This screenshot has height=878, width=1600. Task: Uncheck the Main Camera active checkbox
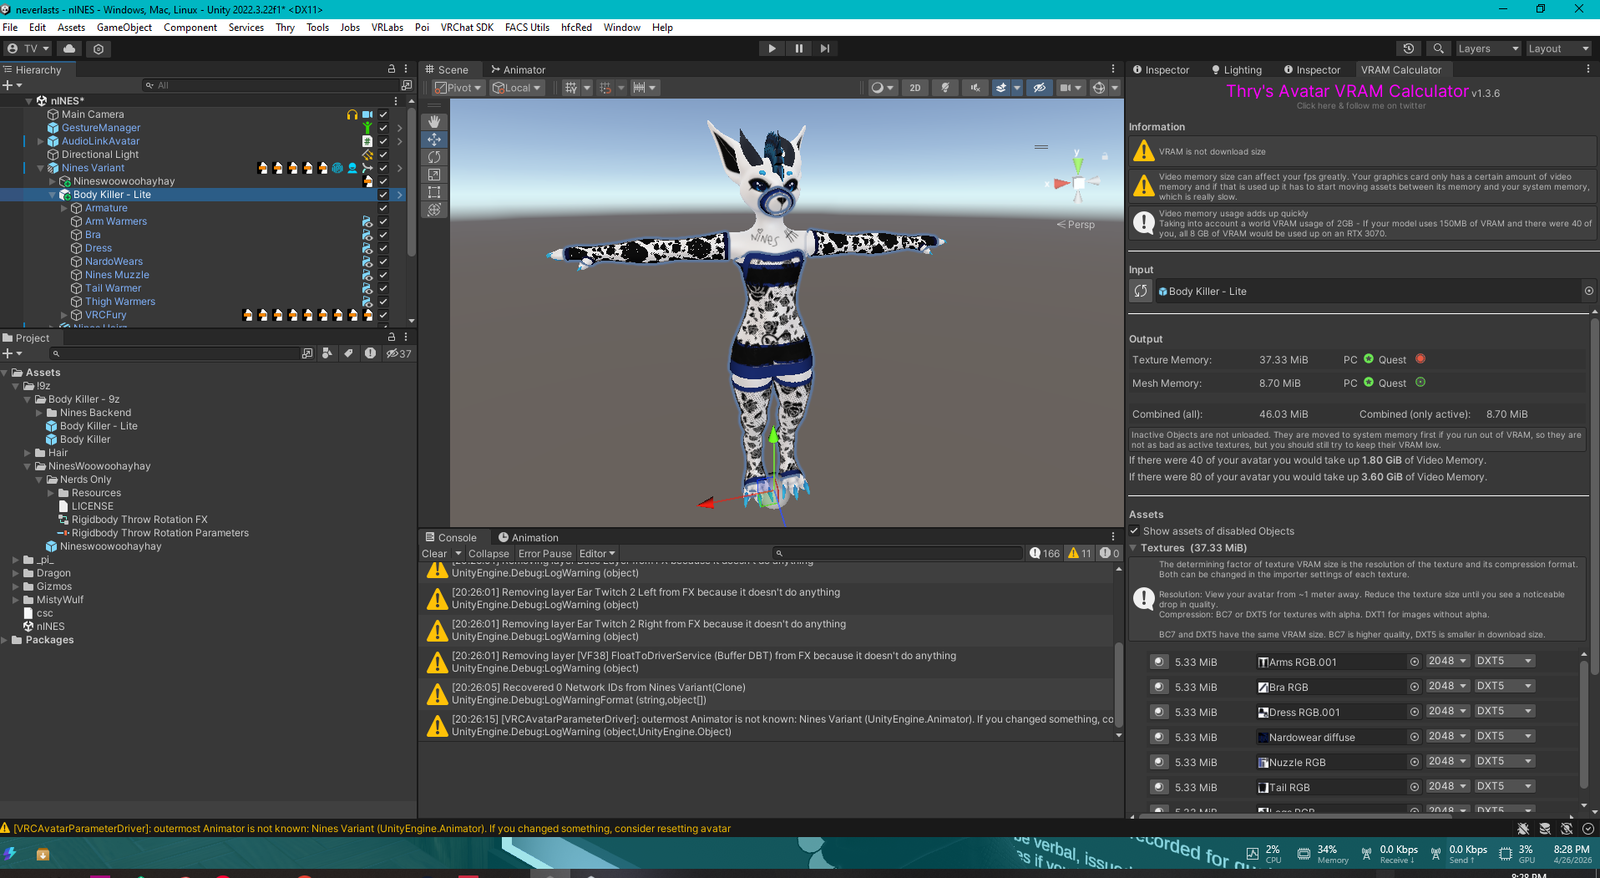click(x=383, y=115)
